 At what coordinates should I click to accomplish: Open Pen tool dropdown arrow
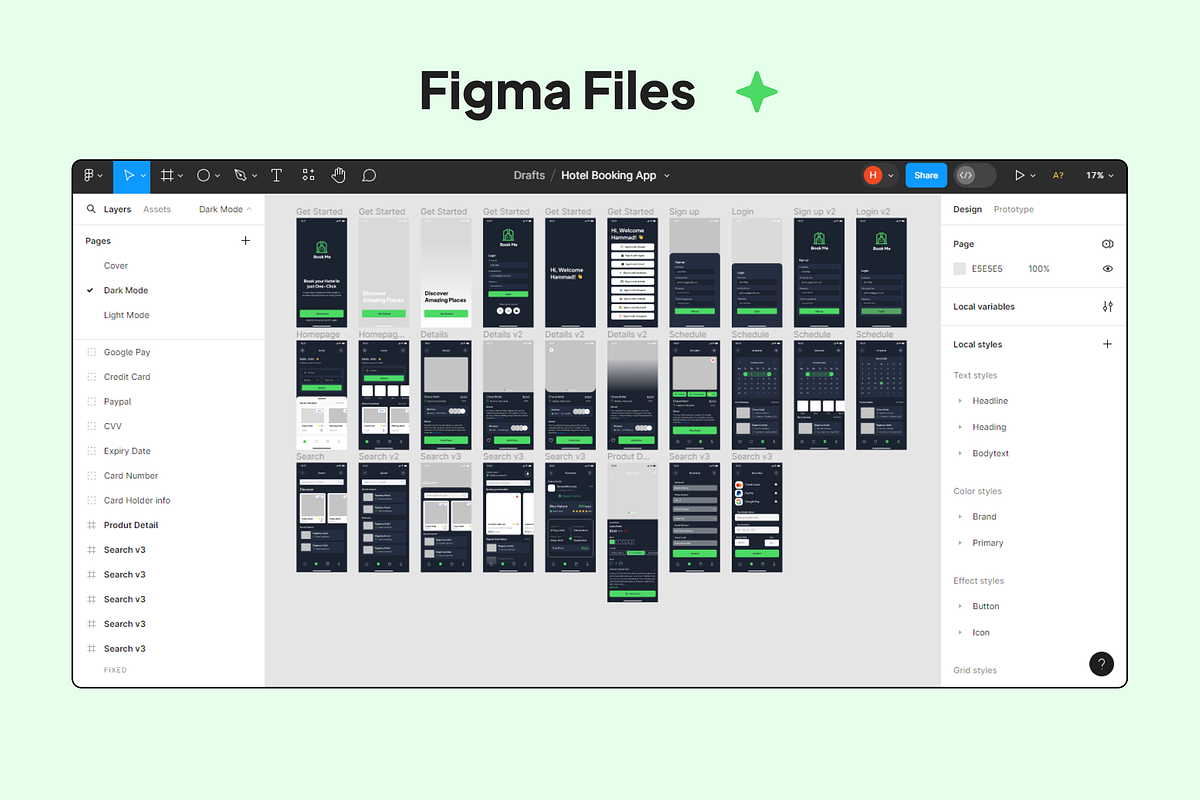(x=254, y=176)
